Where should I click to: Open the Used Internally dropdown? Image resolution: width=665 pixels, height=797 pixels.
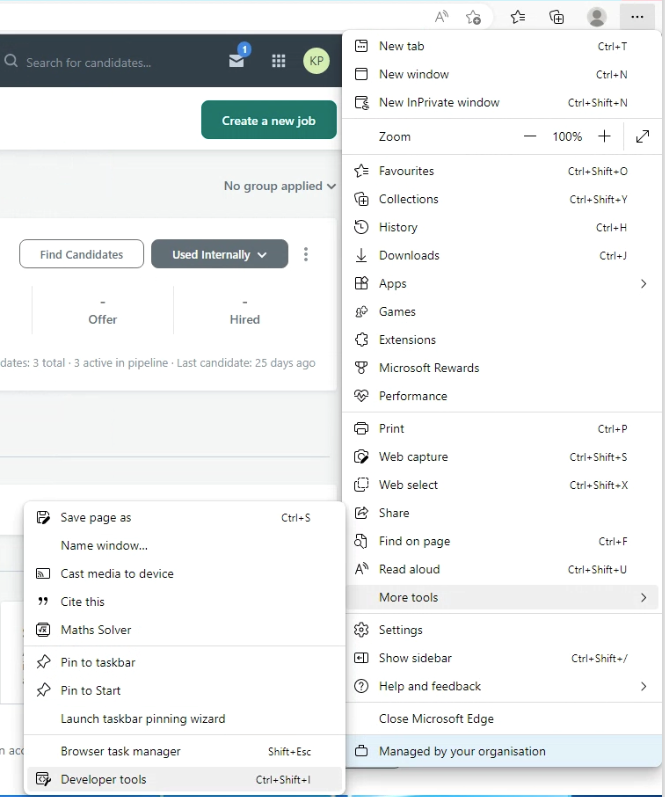(220, 254)
